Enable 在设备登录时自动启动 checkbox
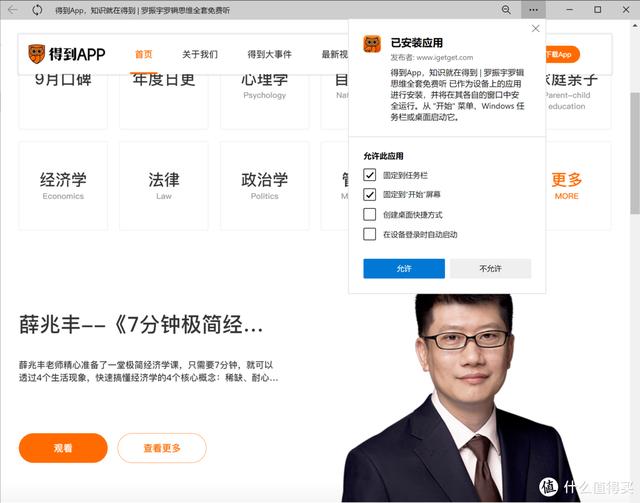640x503 pixels. pos(370,234)
